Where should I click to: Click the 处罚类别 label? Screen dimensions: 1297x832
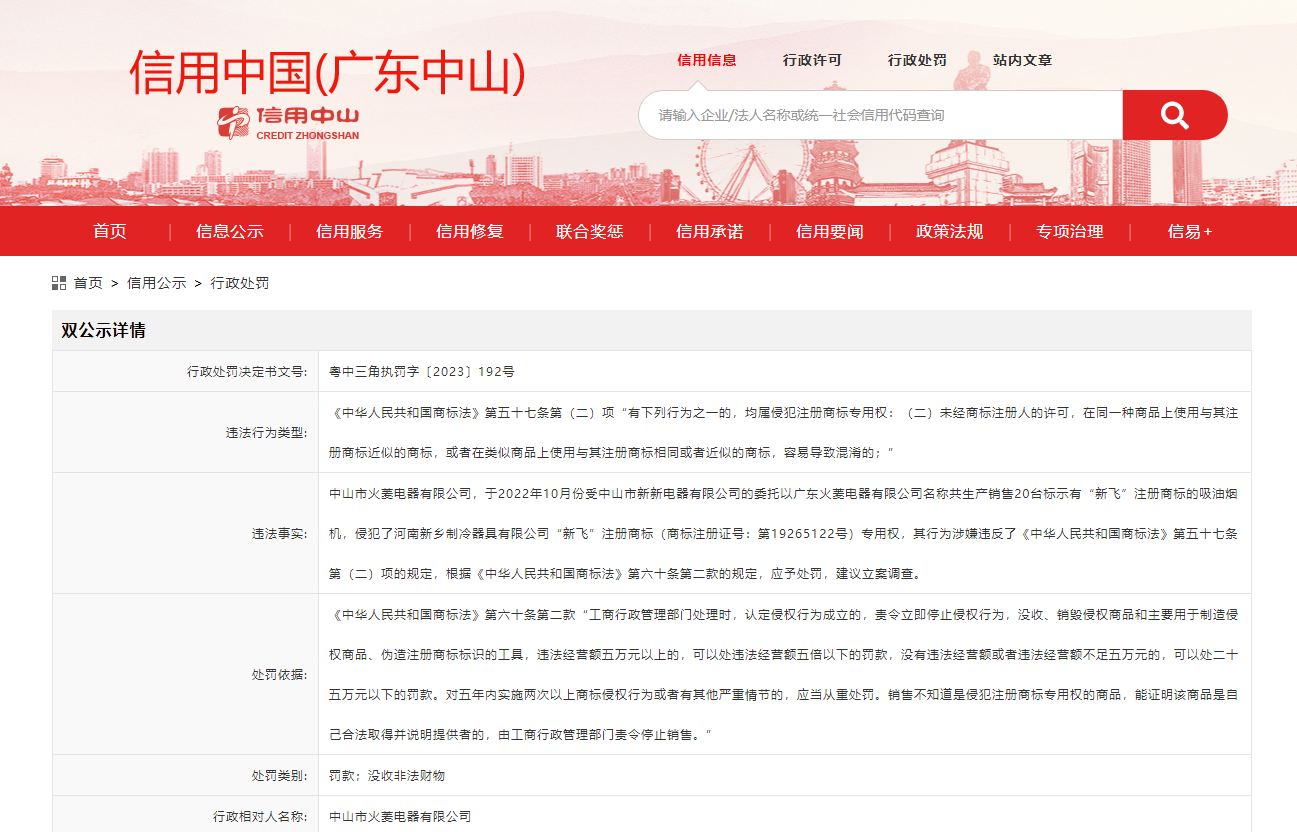click(x=280, y=775)
